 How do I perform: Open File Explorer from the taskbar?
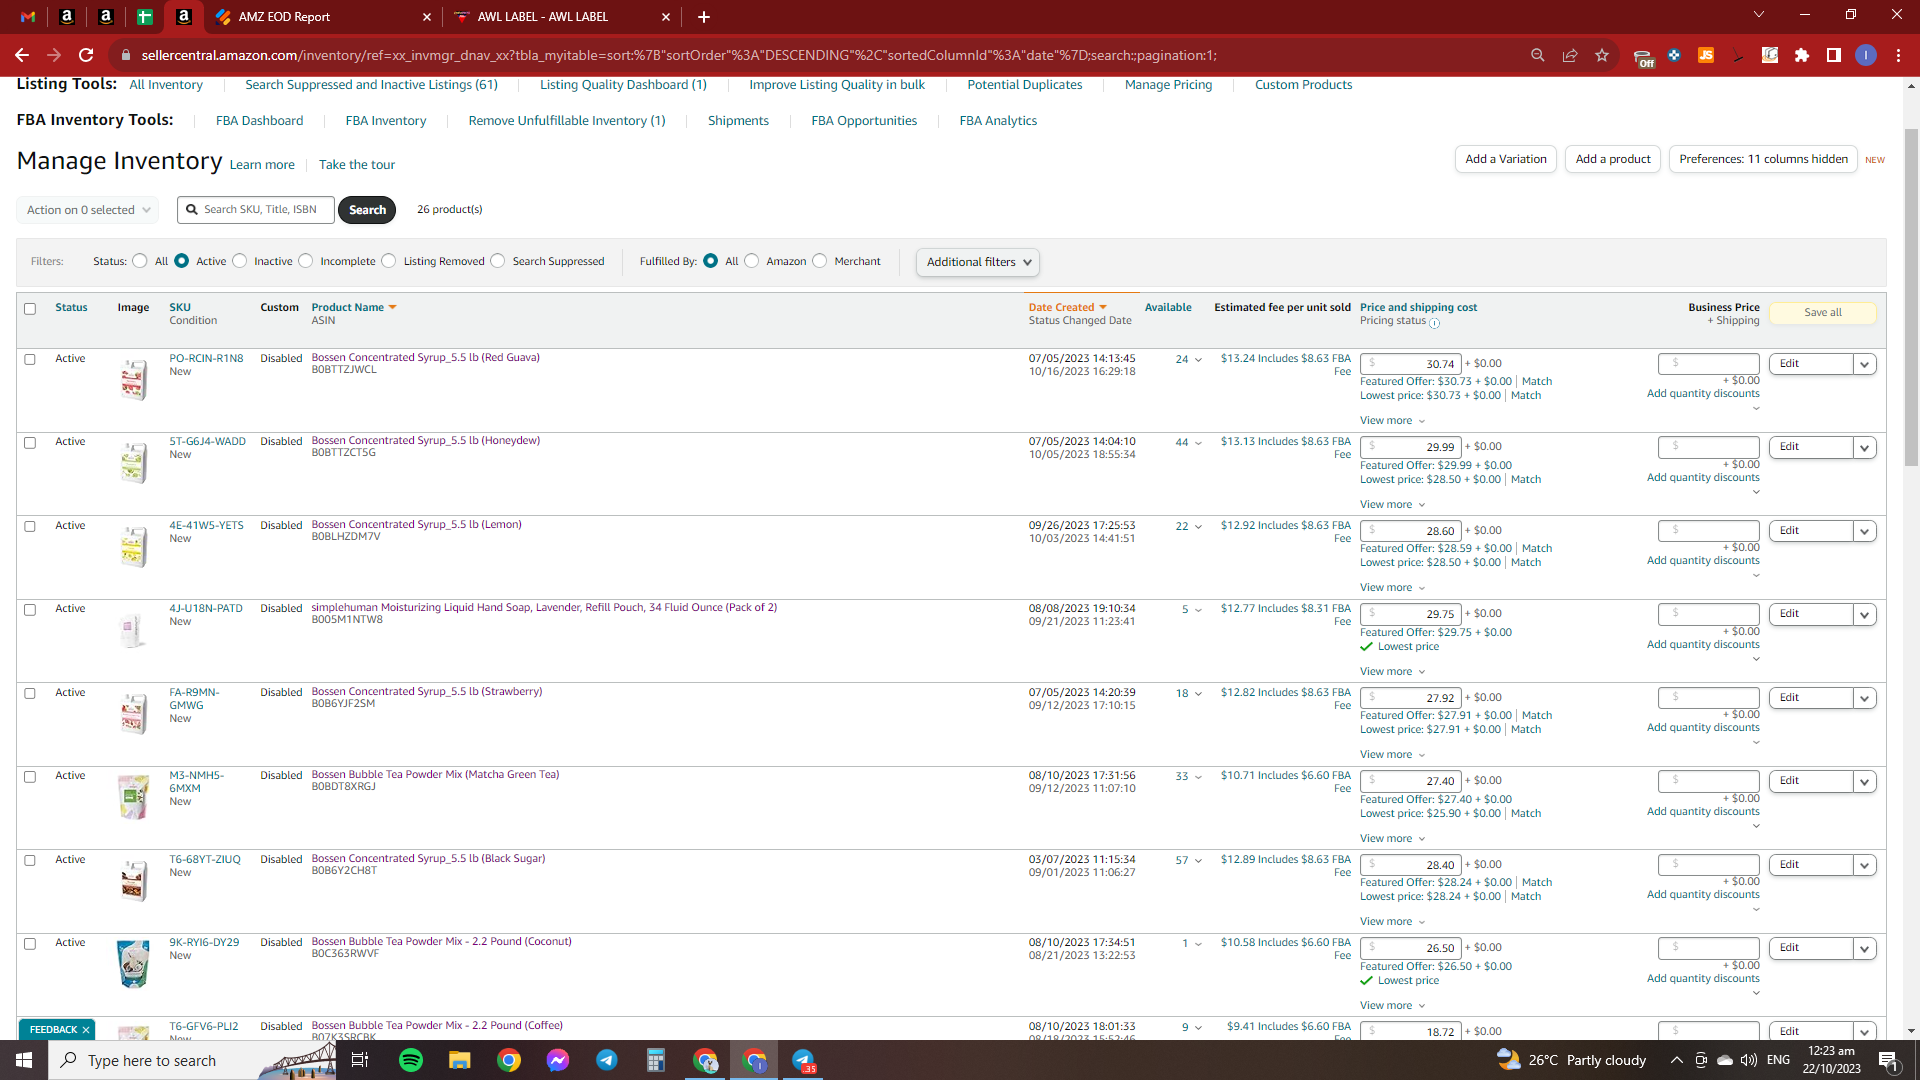(460, 1060)
